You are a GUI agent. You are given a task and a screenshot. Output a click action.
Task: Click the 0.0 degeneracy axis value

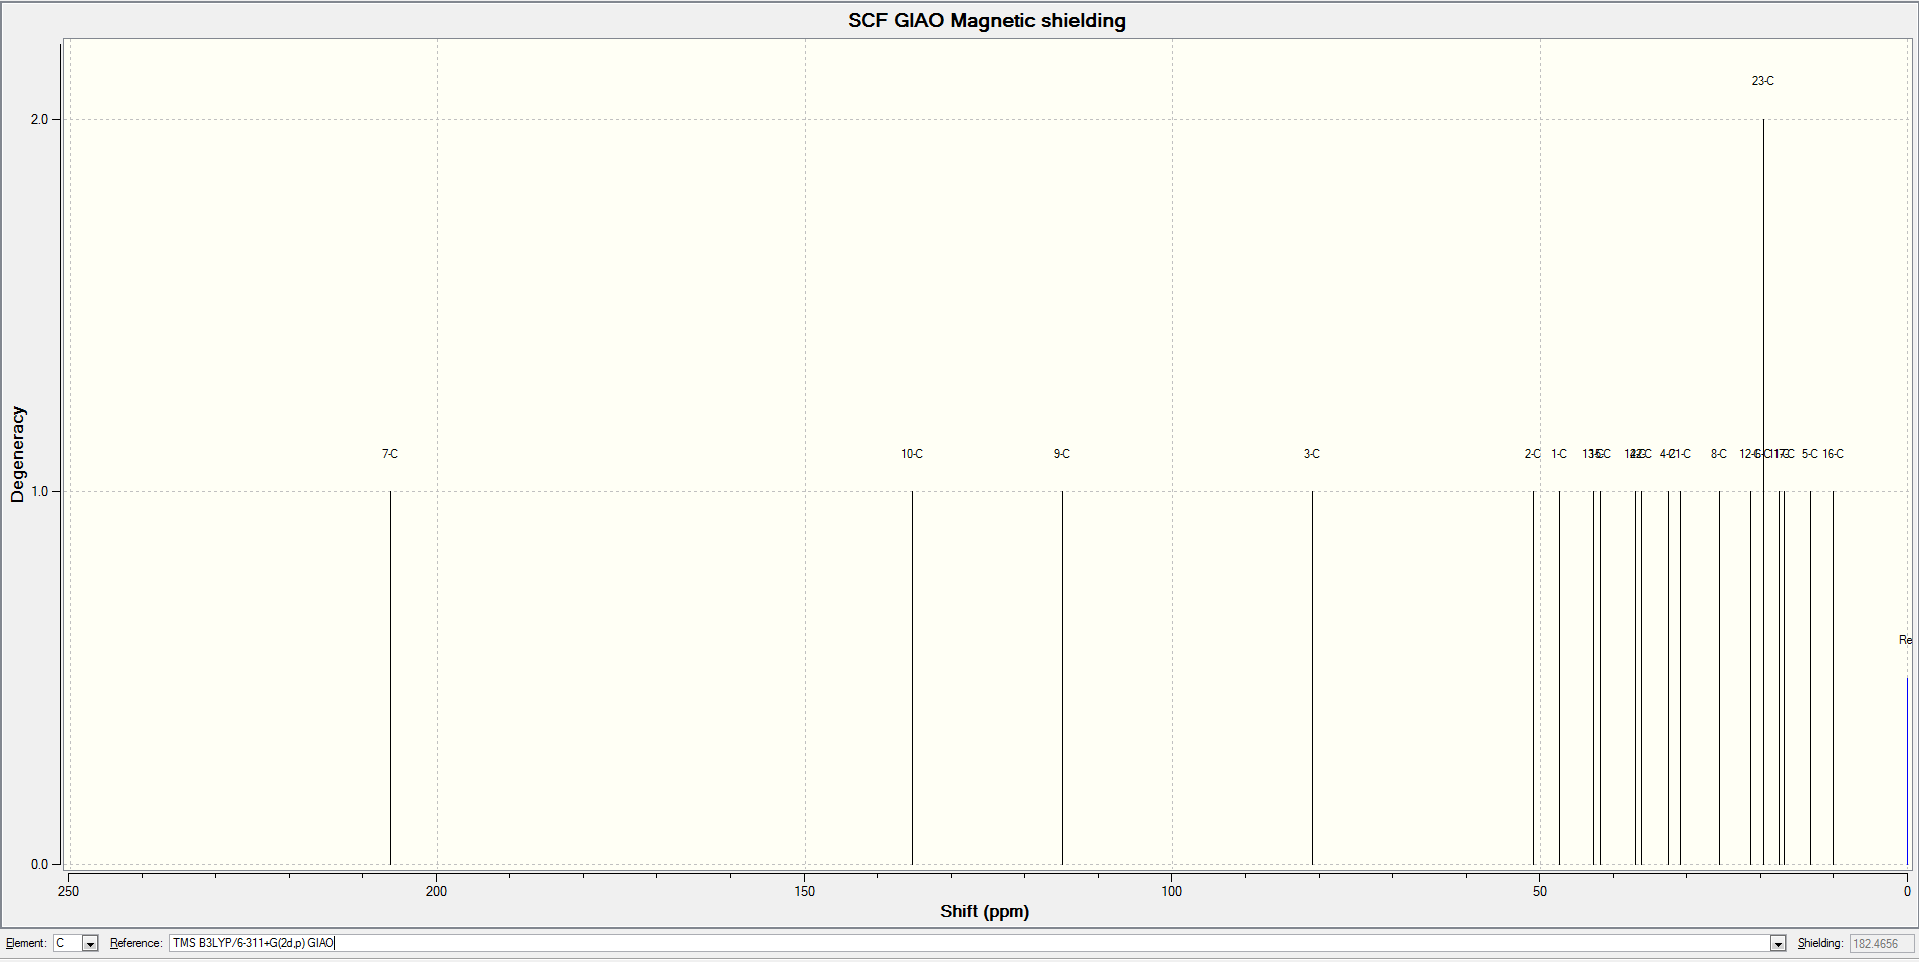point(39,864)
